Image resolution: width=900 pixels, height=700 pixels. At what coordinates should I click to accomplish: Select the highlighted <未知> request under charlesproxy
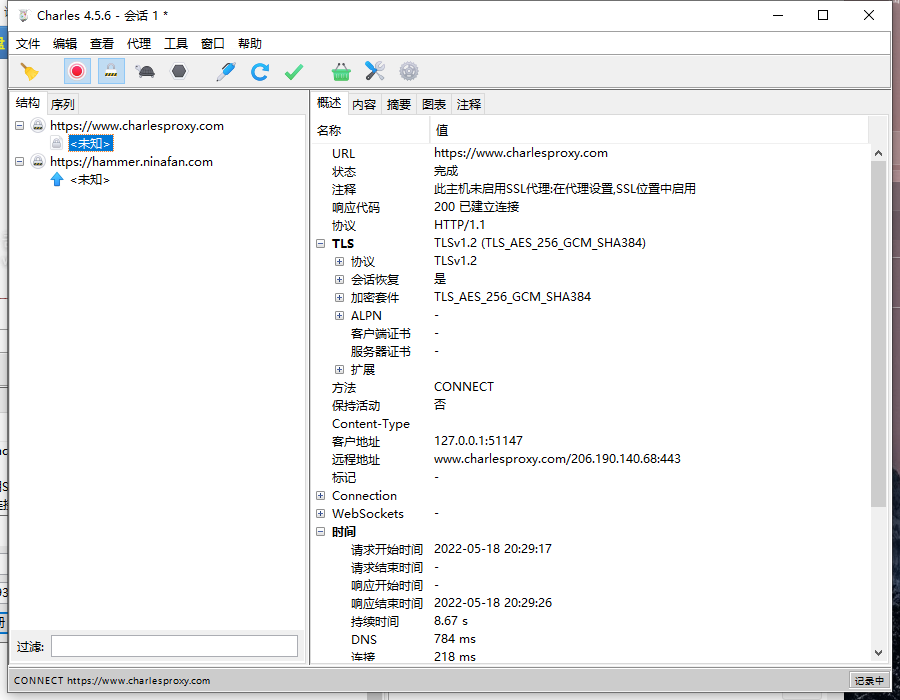90,143
